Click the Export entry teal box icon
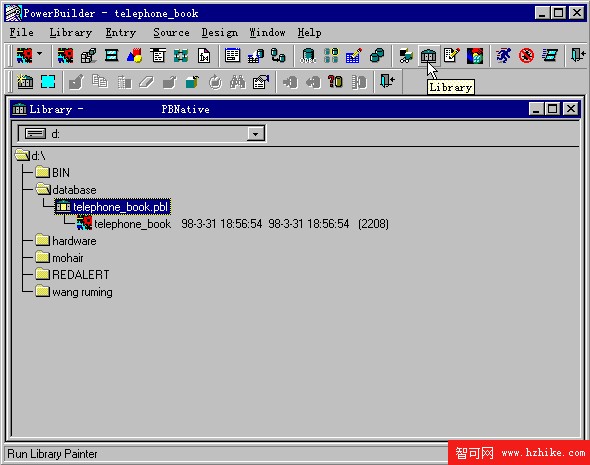 coord(192,81)
